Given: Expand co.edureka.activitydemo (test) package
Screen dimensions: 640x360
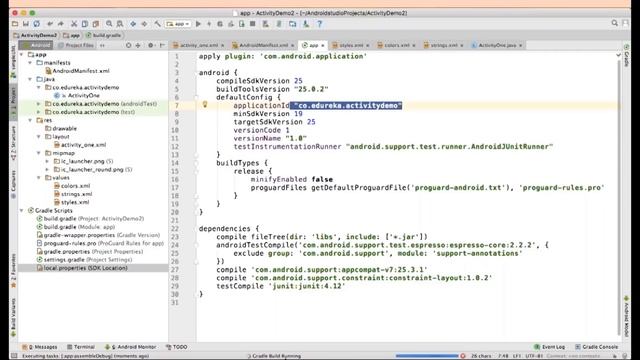Looking at the screenshot, I should coord(39,112).
